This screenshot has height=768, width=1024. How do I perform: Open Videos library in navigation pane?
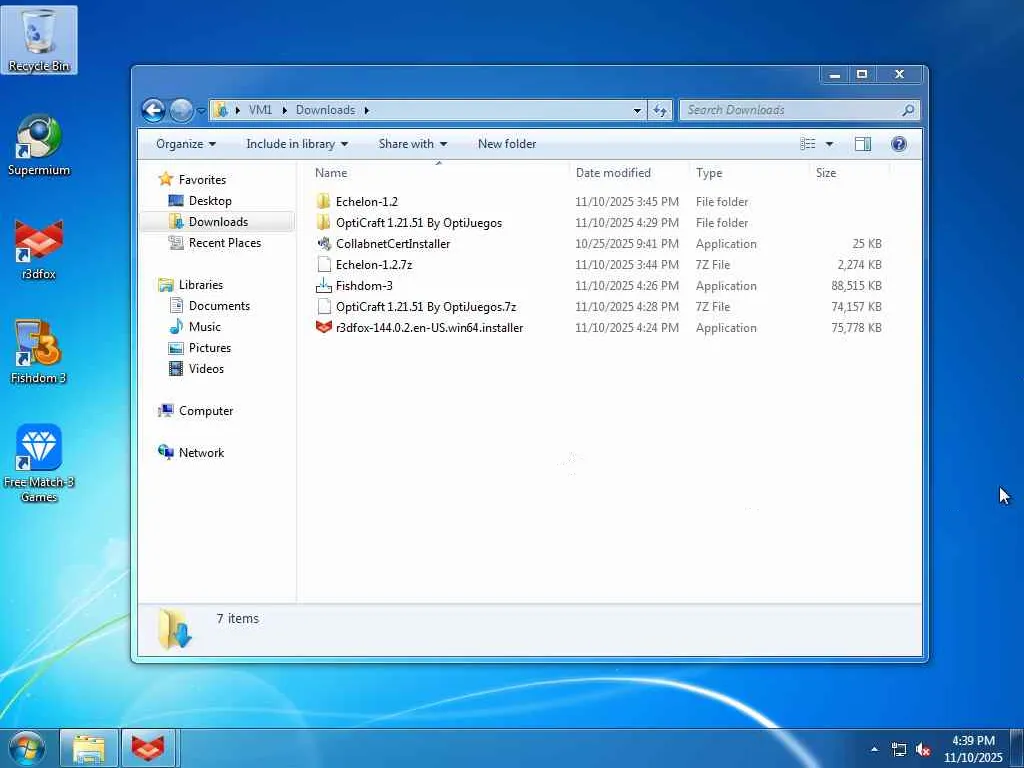(x=206, y=368)
